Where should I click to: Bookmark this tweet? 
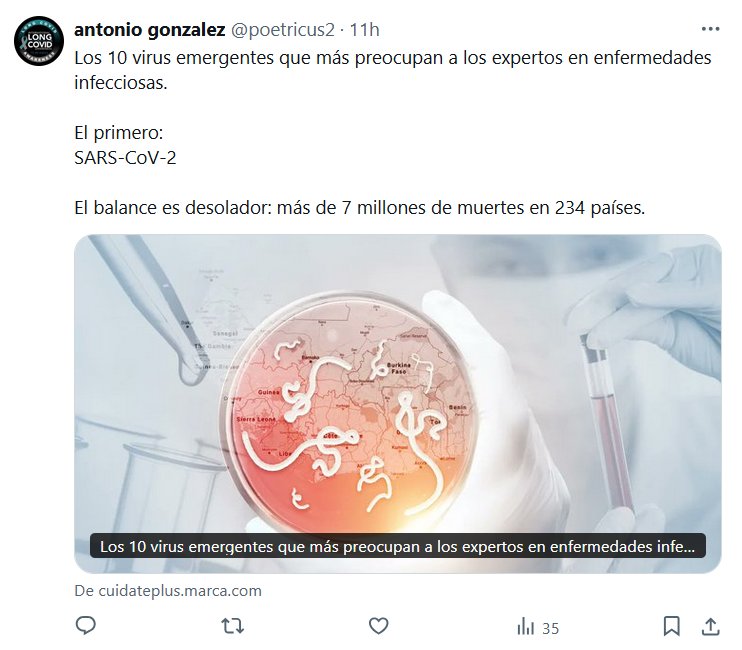[671, 626]
